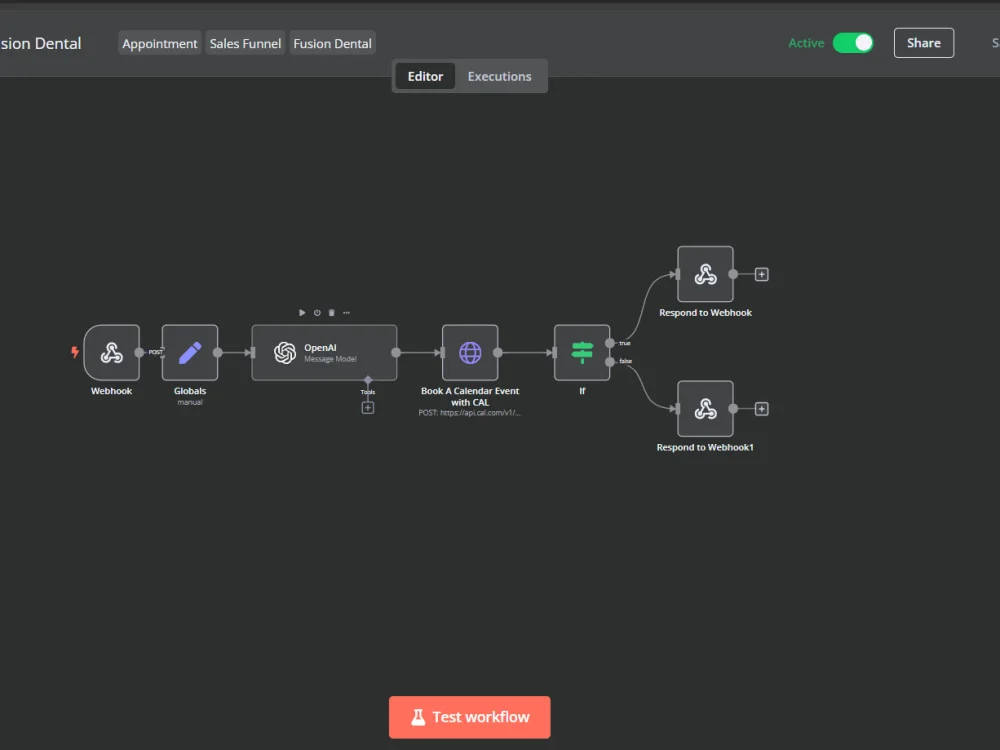1000x750 pixels.
Task: Click the If node false output connector
Action: pyautogui.click(x=610, y=362)
